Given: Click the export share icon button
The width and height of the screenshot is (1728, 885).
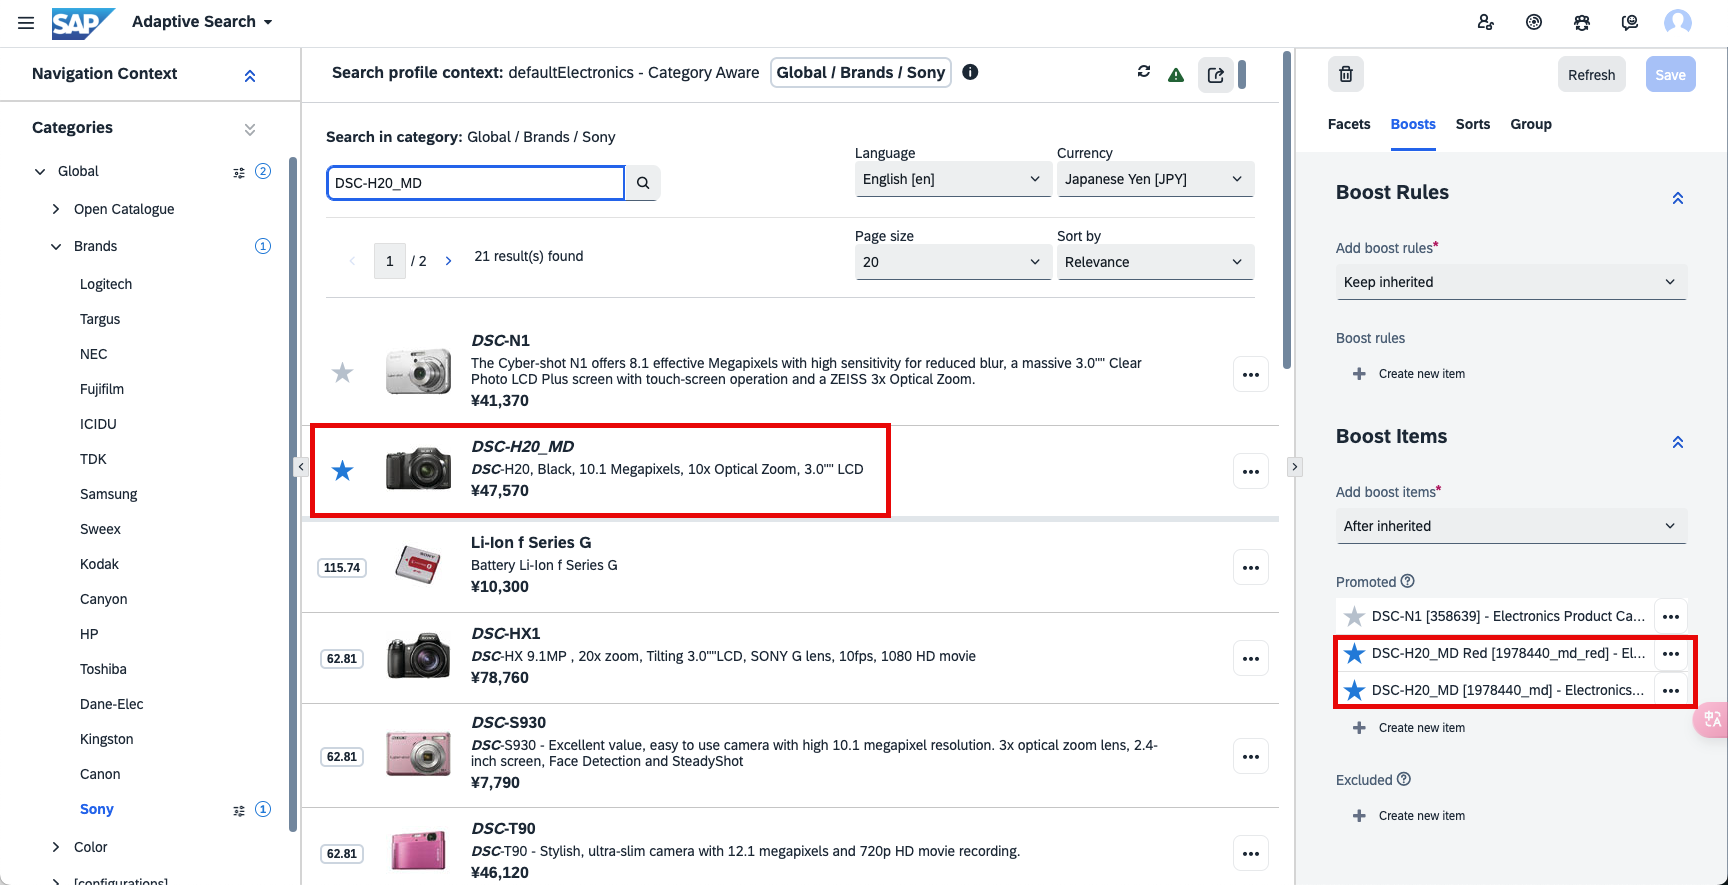Looking at the screenshot, I should click(x=1216, y=75).
